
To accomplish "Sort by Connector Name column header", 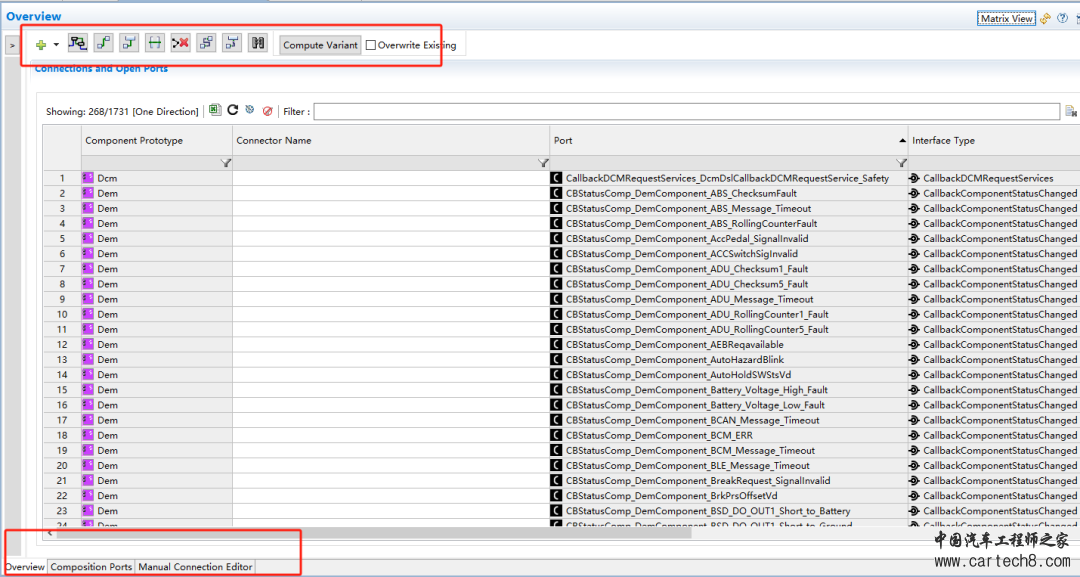I will point(391,140).
